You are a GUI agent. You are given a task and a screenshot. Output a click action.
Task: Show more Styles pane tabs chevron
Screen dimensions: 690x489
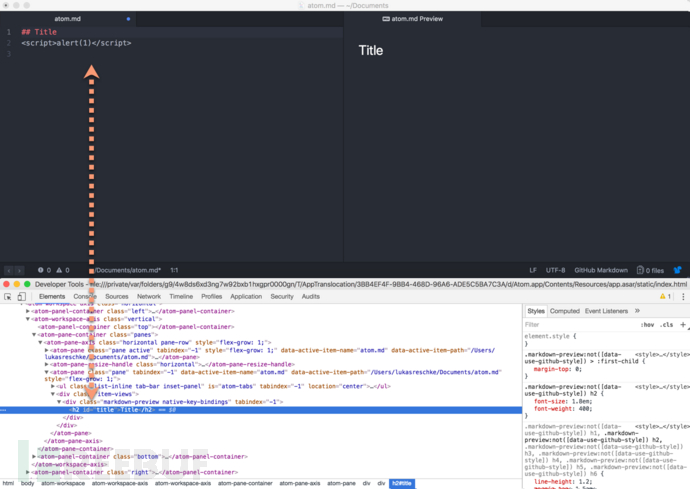(x=637, y=311)
